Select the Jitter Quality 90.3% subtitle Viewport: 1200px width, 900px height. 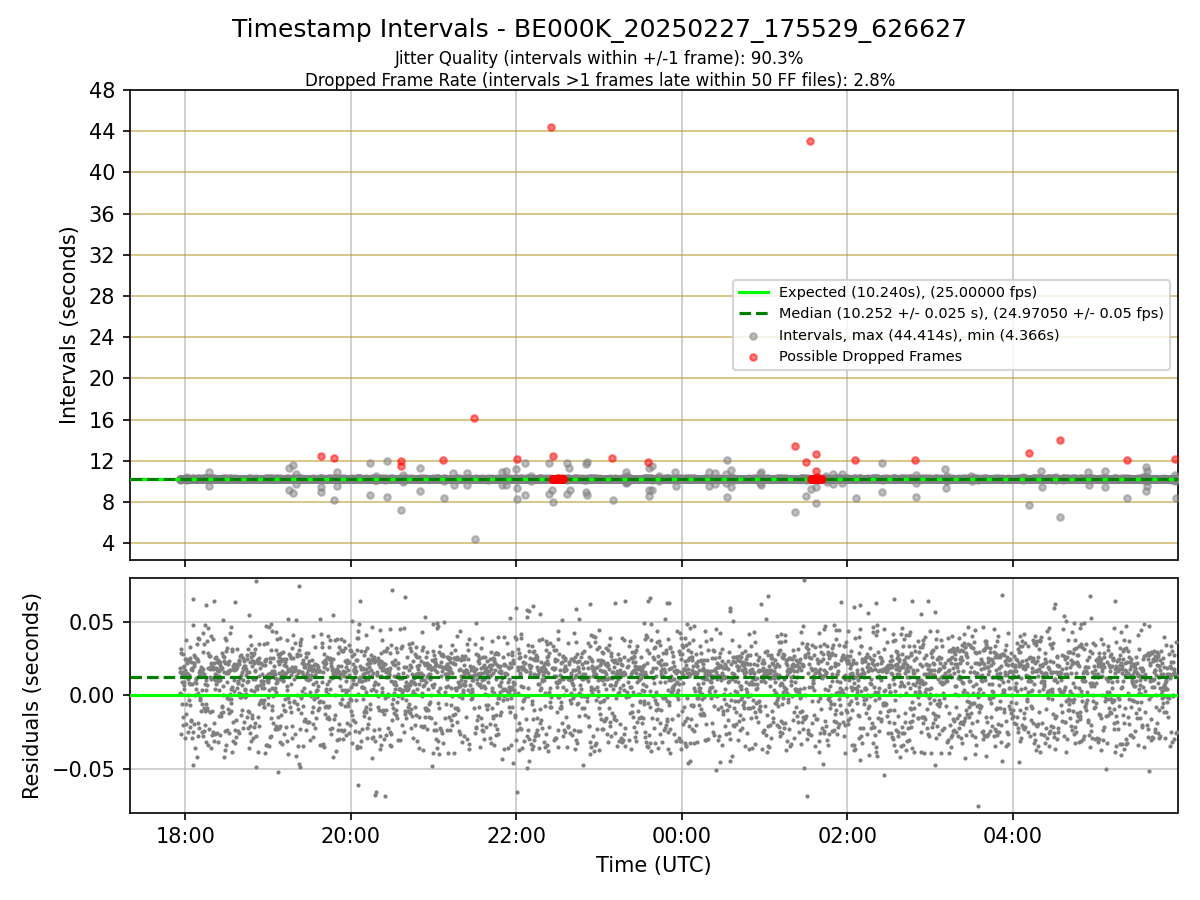pyautogui.click(x=599, y=58)
